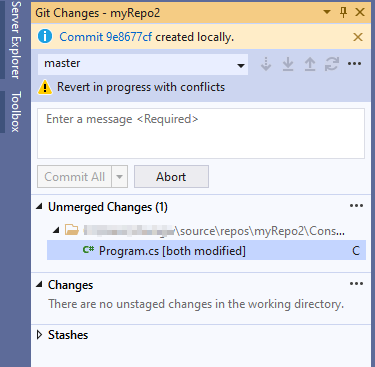Open Unmerged Changes ellipsis menu

tap(356, 206)
